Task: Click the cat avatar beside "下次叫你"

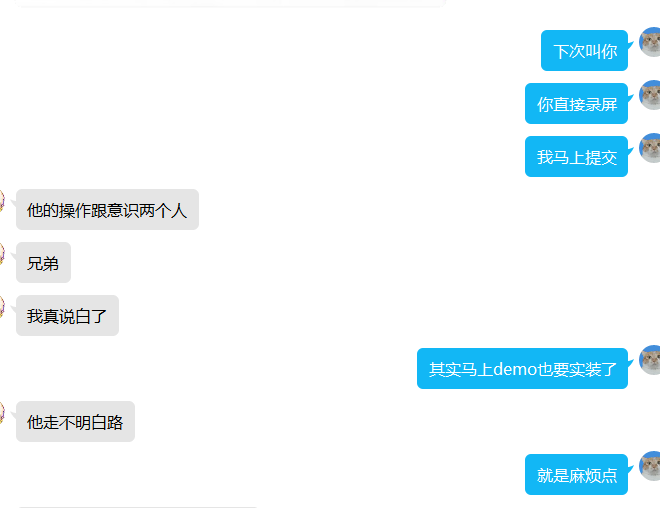Action: click(650, 42)
